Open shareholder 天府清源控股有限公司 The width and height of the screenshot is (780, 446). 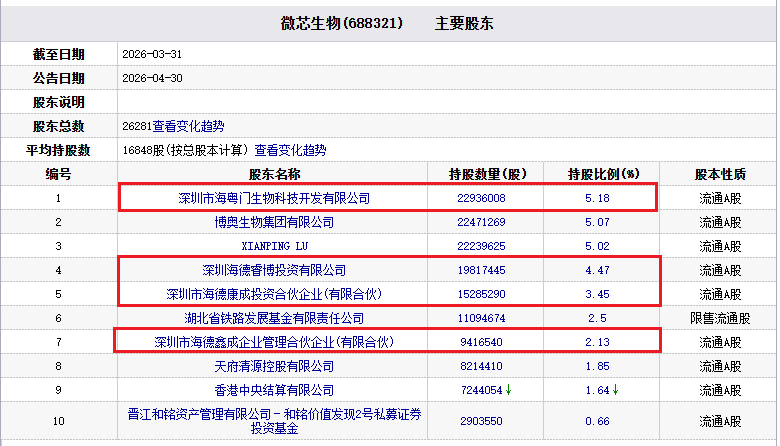click(274, 366)
